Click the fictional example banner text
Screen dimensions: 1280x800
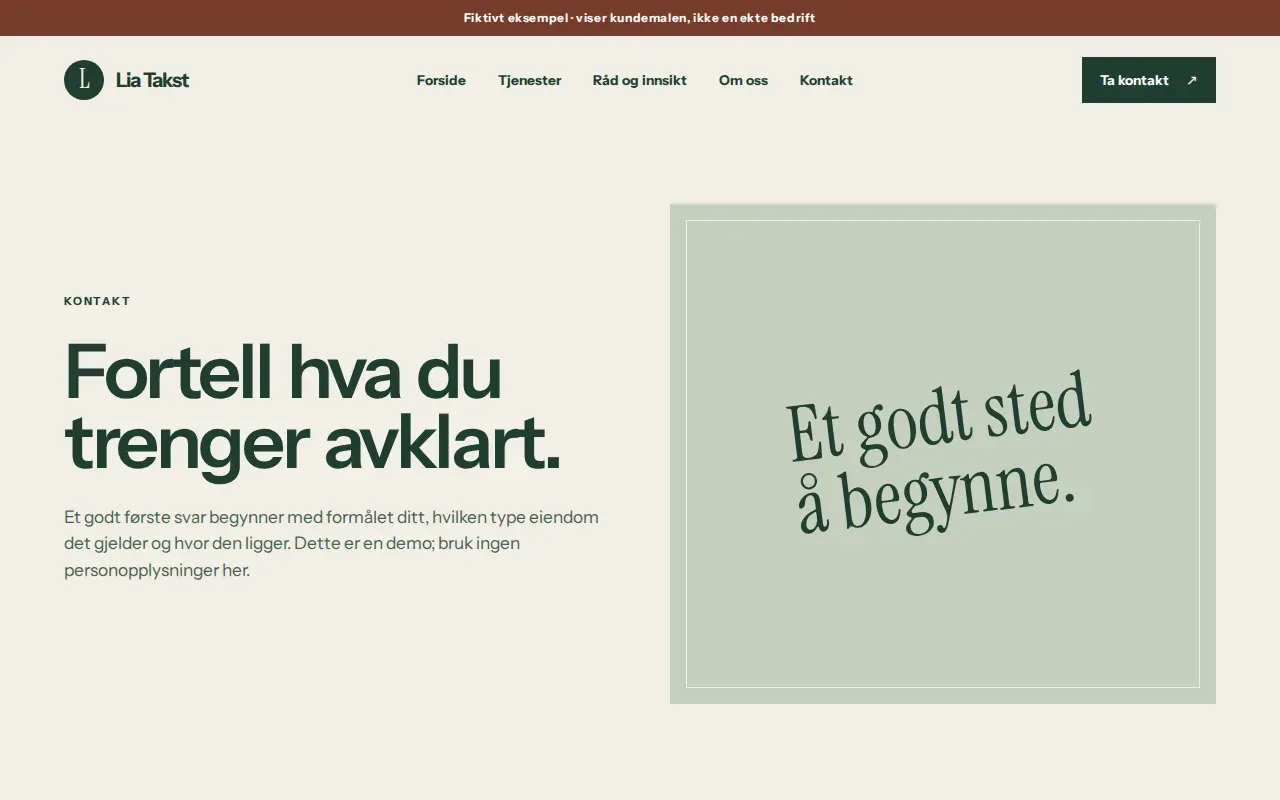(640, 18)
